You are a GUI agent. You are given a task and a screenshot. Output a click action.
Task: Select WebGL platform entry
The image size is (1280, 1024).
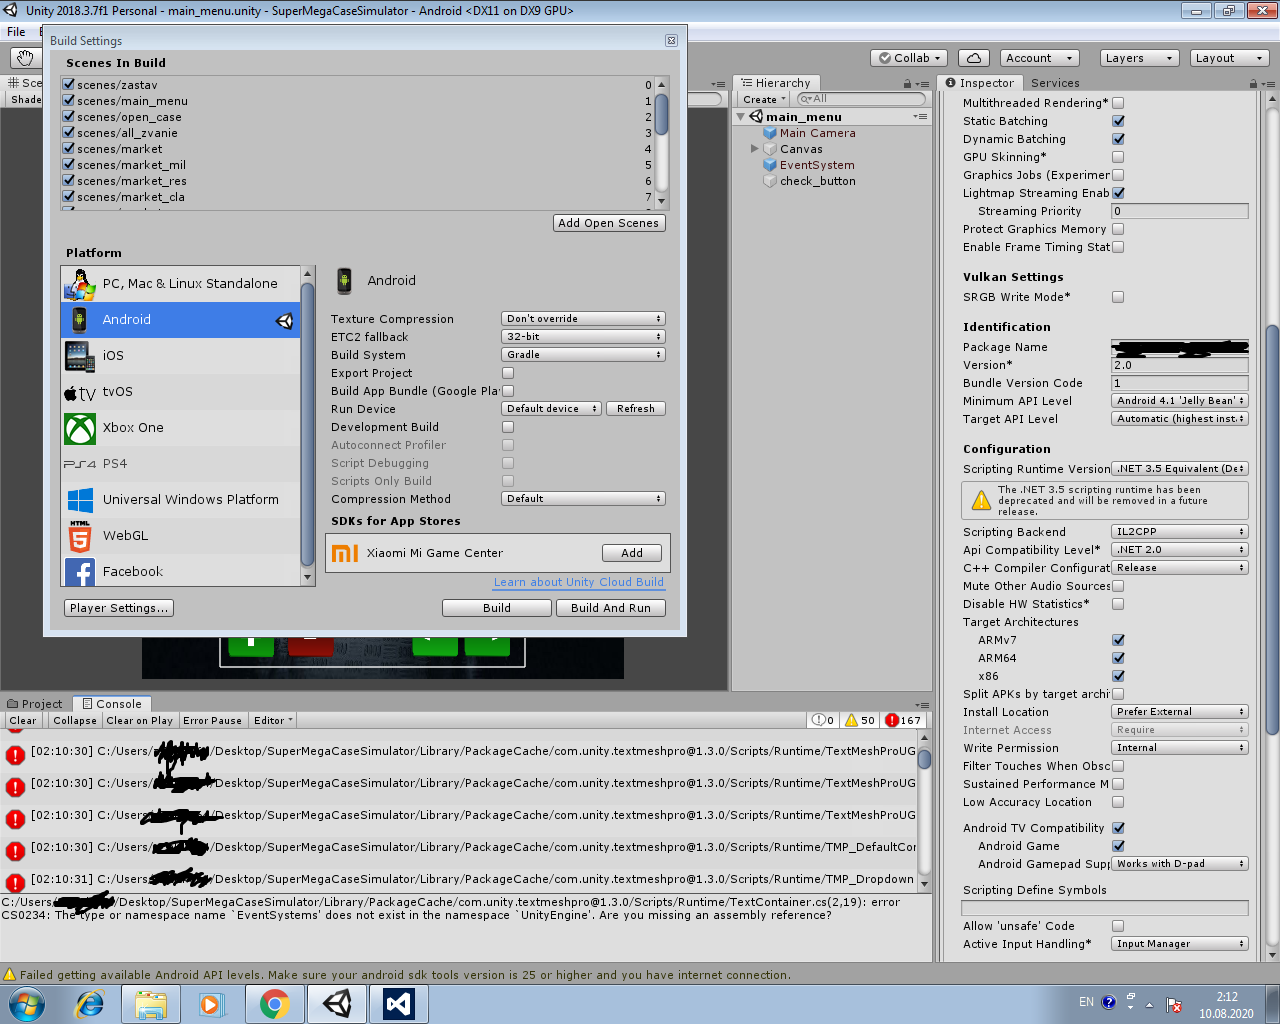coord(180,536)
